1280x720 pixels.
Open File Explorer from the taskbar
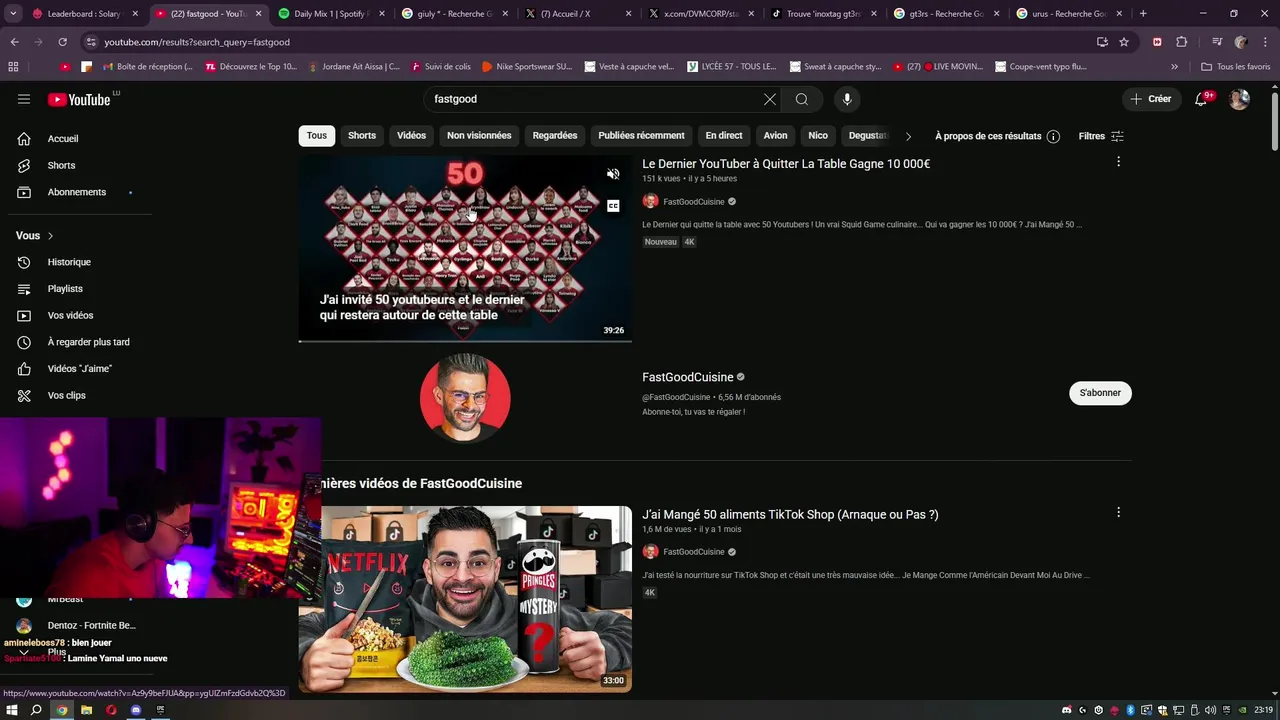click(86, 710)
